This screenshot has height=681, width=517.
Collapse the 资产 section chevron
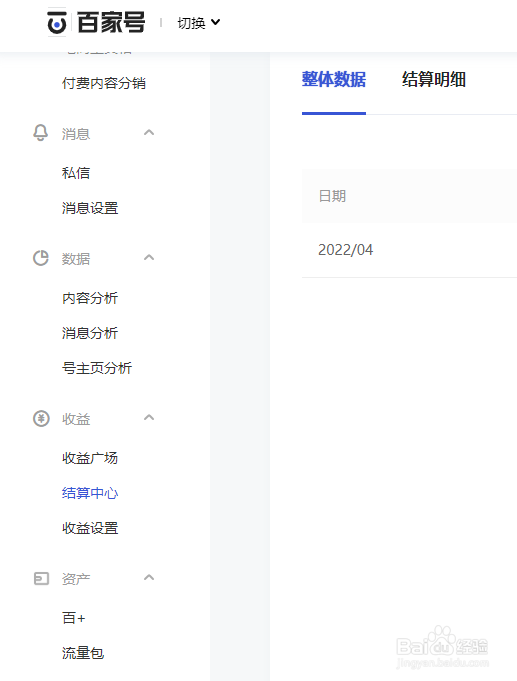click(149, 577)
